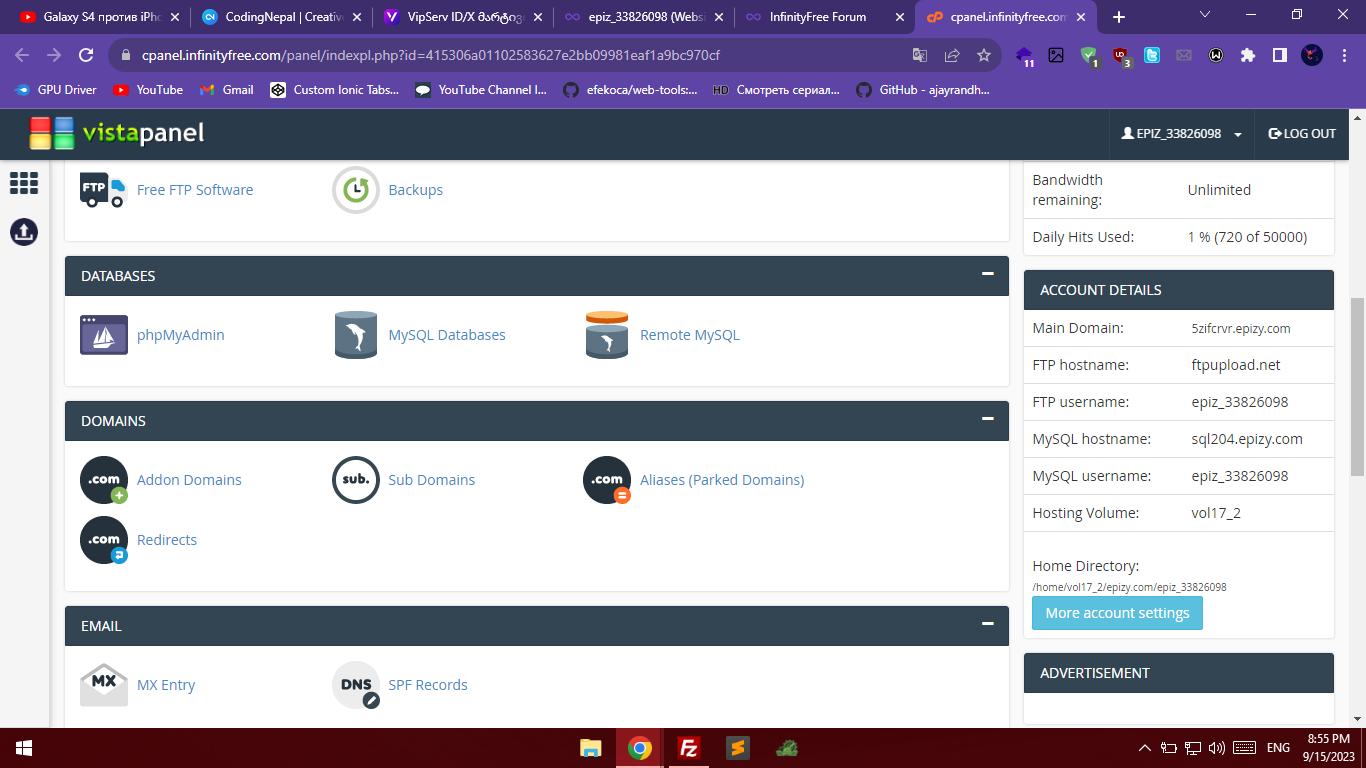The image size is (1366, 768).
Task: Open the SPF Records DNS icon
Action: (x=356, y=685)
